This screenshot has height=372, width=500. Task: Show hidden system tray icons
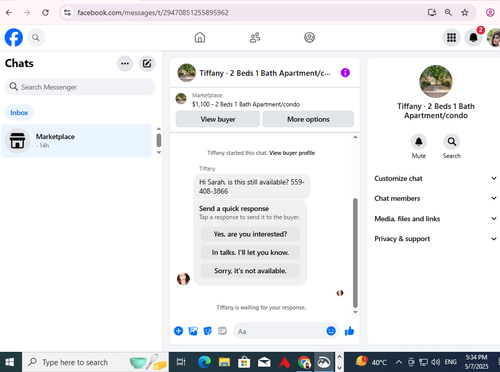pyautogui.click(x=399, y=362)
